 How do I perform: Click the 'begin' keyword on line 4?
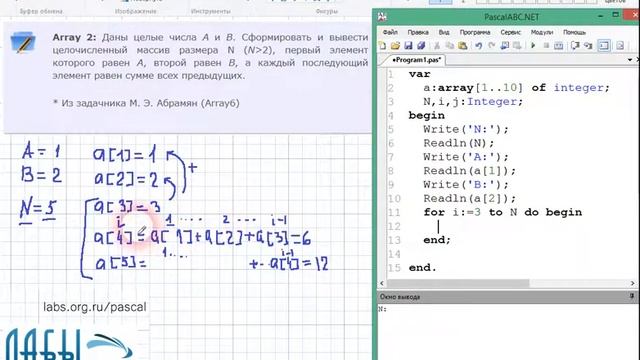pyautogui.click(x=427, y=116)
